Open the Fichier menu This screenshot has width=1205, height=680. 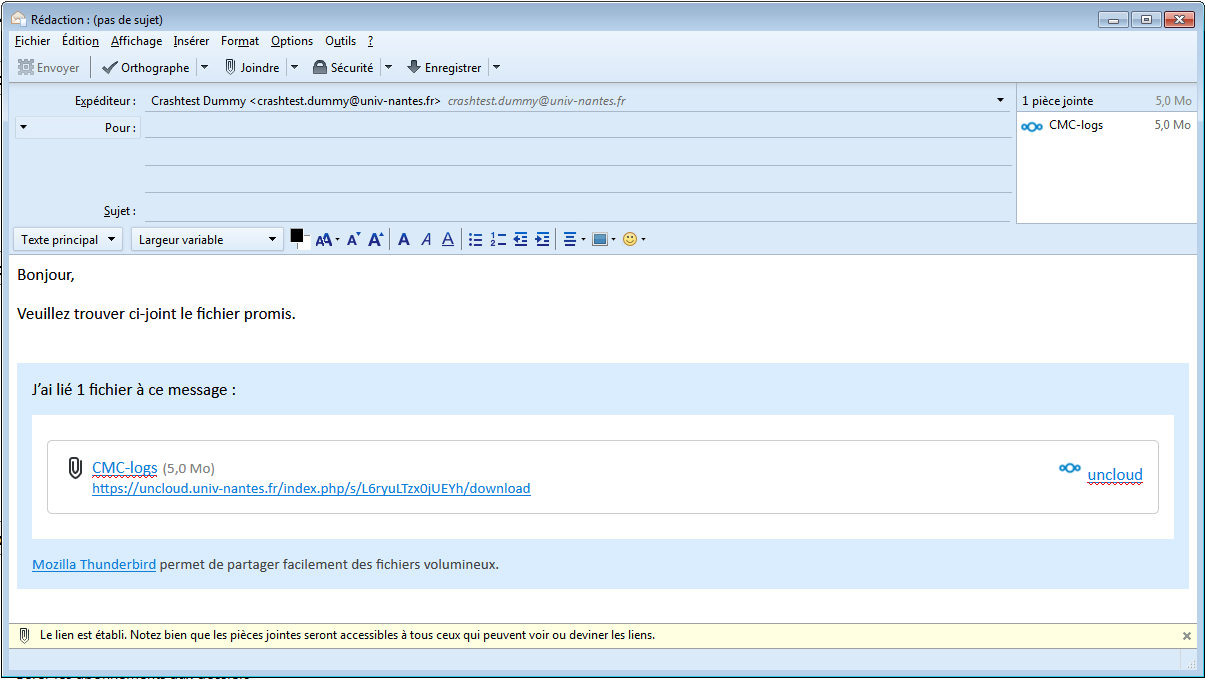point(32,41)
